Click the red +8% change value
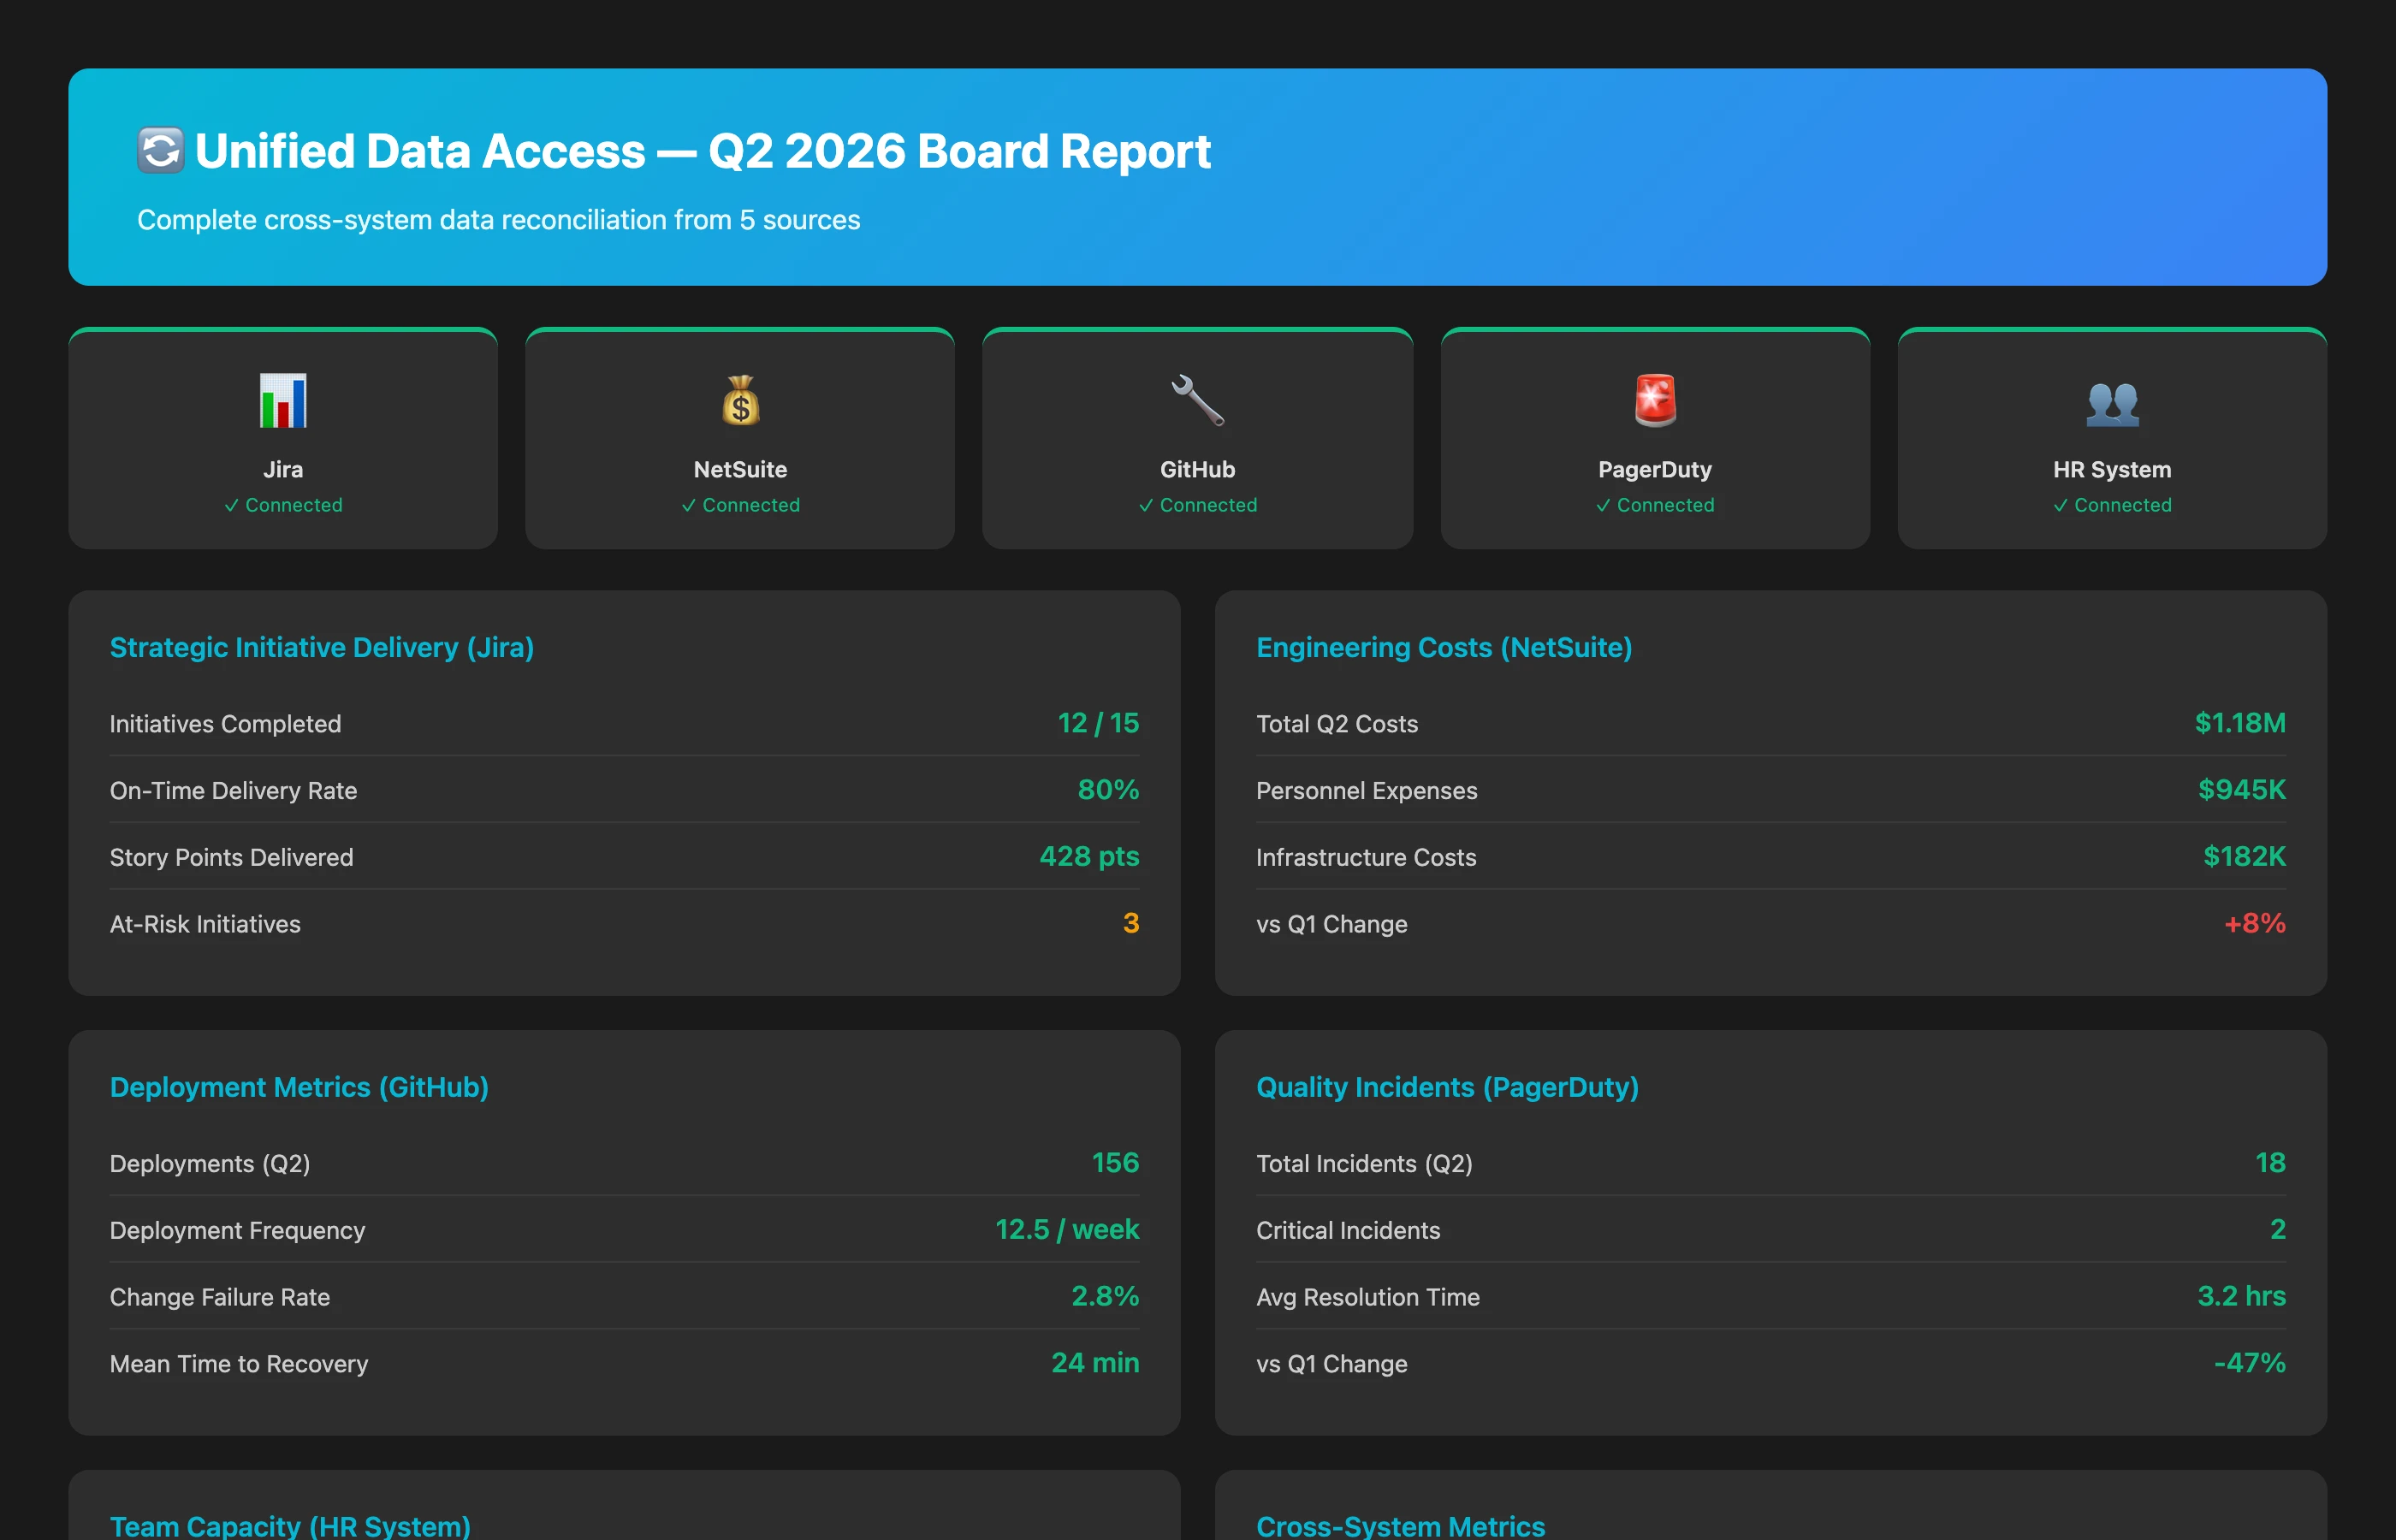This screenshot has height=1540, width=2396. pos(2254,924)
